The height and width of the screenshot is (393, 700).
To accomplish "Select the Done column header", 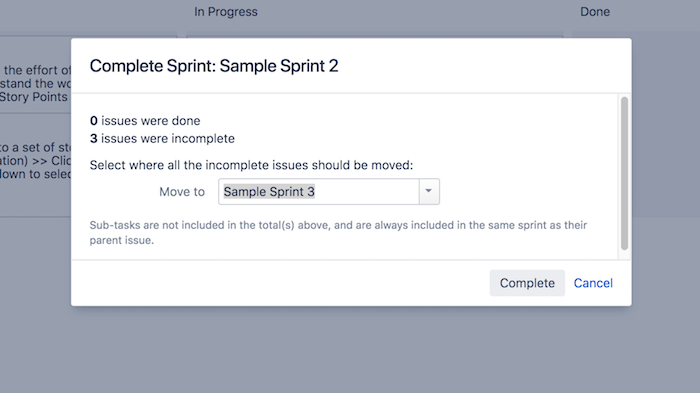I will click(x=595, y=12).
